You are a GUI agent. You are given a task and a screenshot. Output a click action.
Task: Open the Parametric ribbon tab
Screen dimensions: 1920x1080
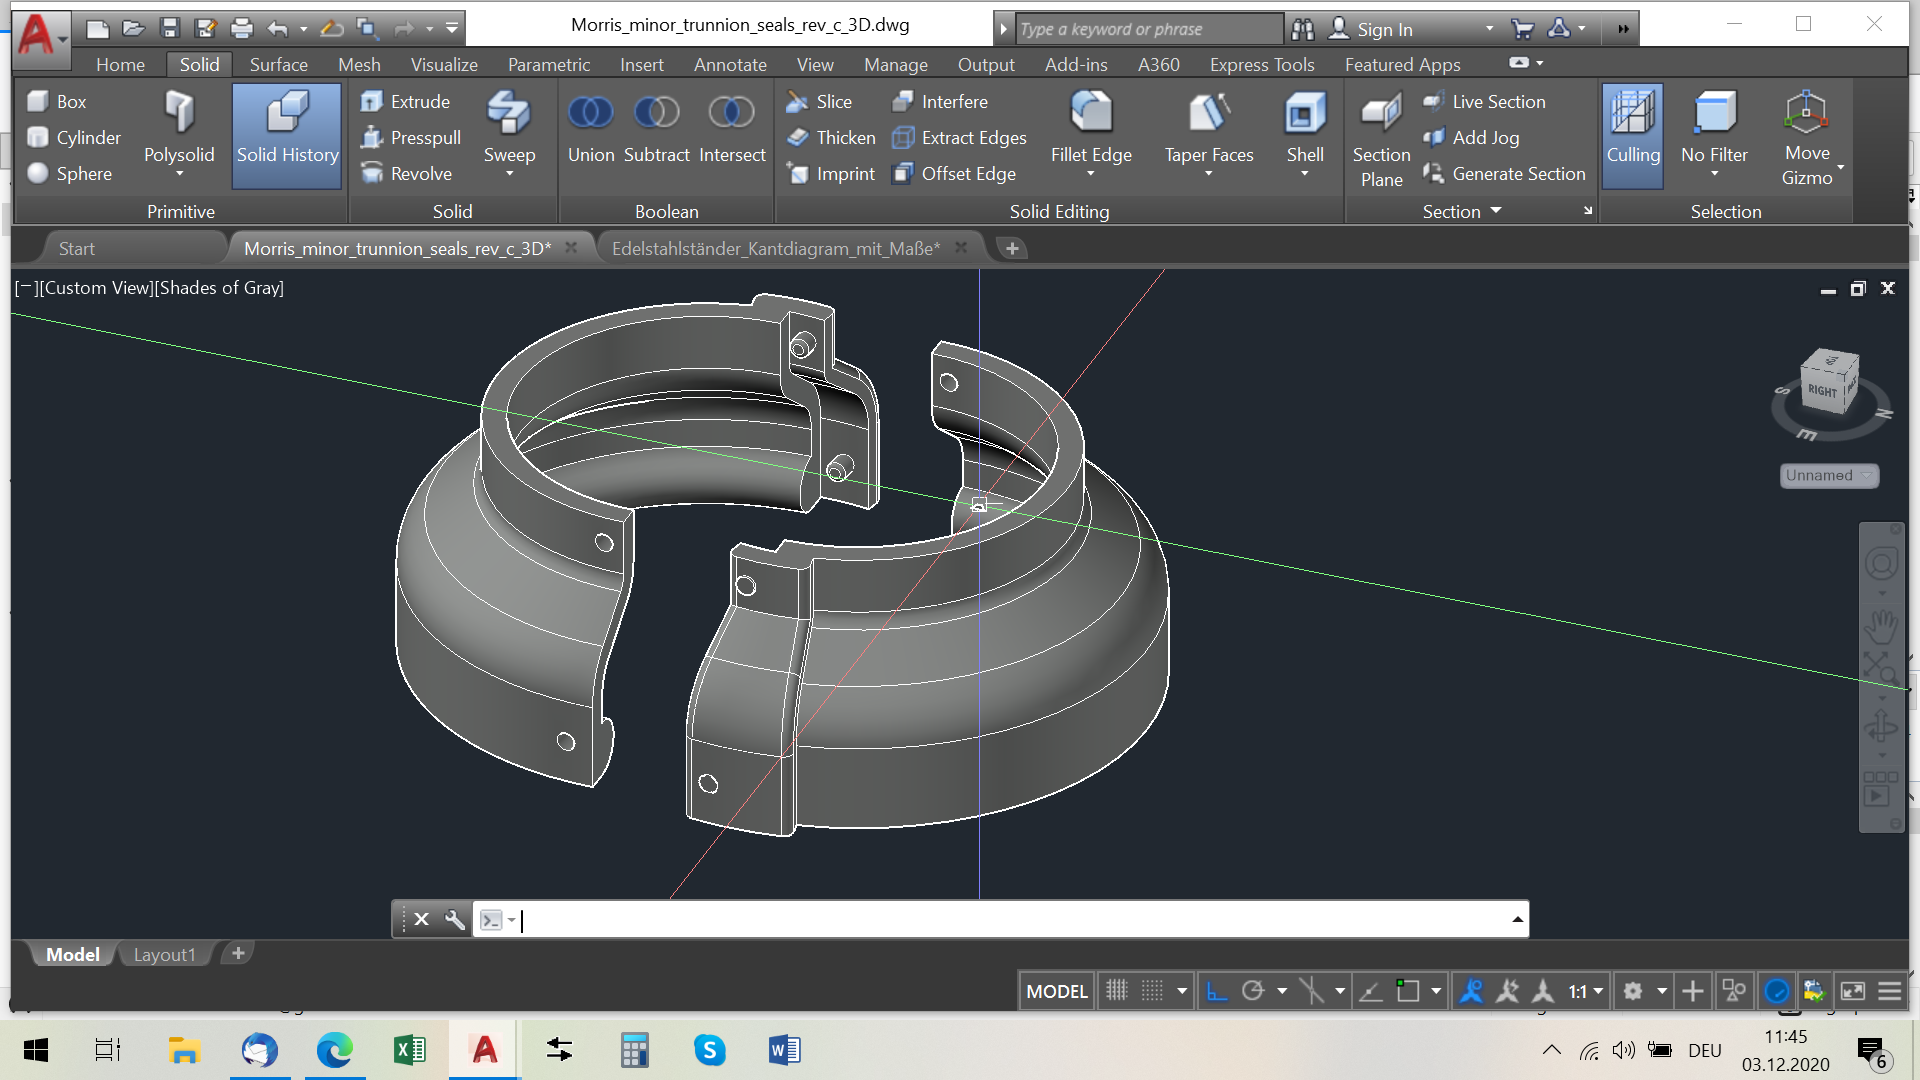point(549,64)
